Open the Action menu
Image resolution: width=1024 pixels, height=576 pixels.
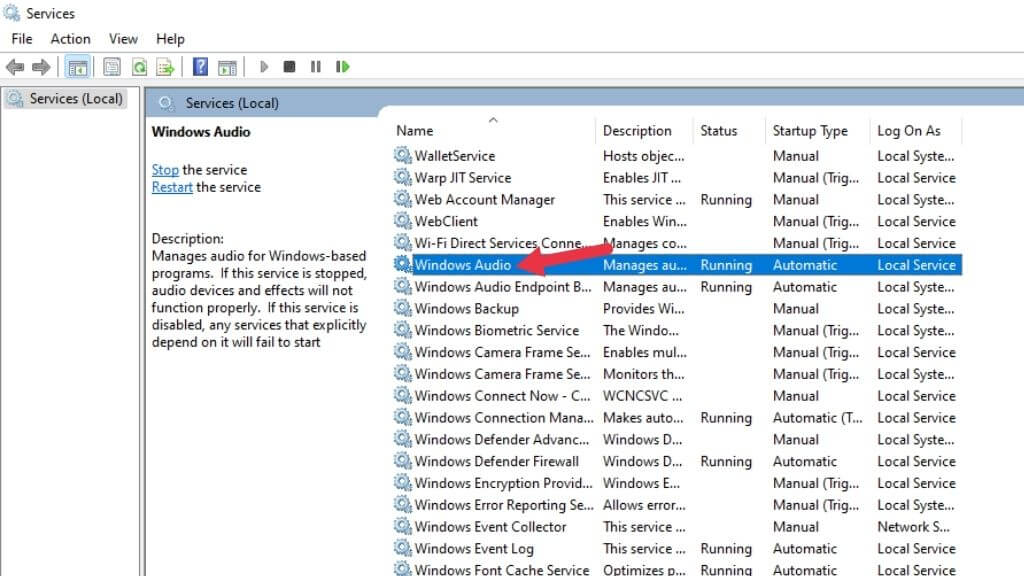pos(70,39)
